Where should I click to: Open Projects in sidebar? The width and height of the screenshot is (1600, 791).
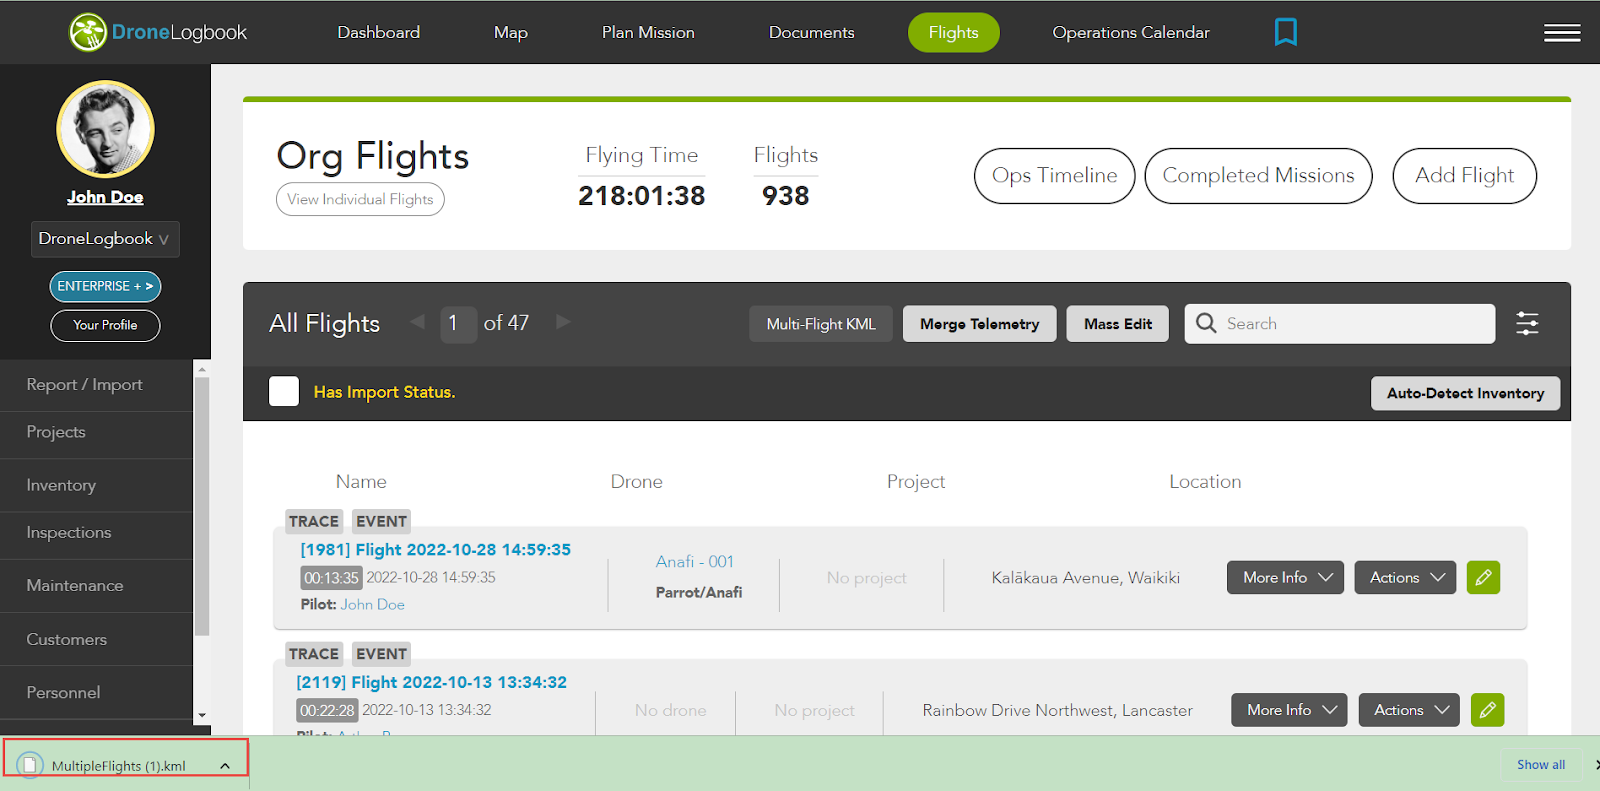(x=96, y=432)
